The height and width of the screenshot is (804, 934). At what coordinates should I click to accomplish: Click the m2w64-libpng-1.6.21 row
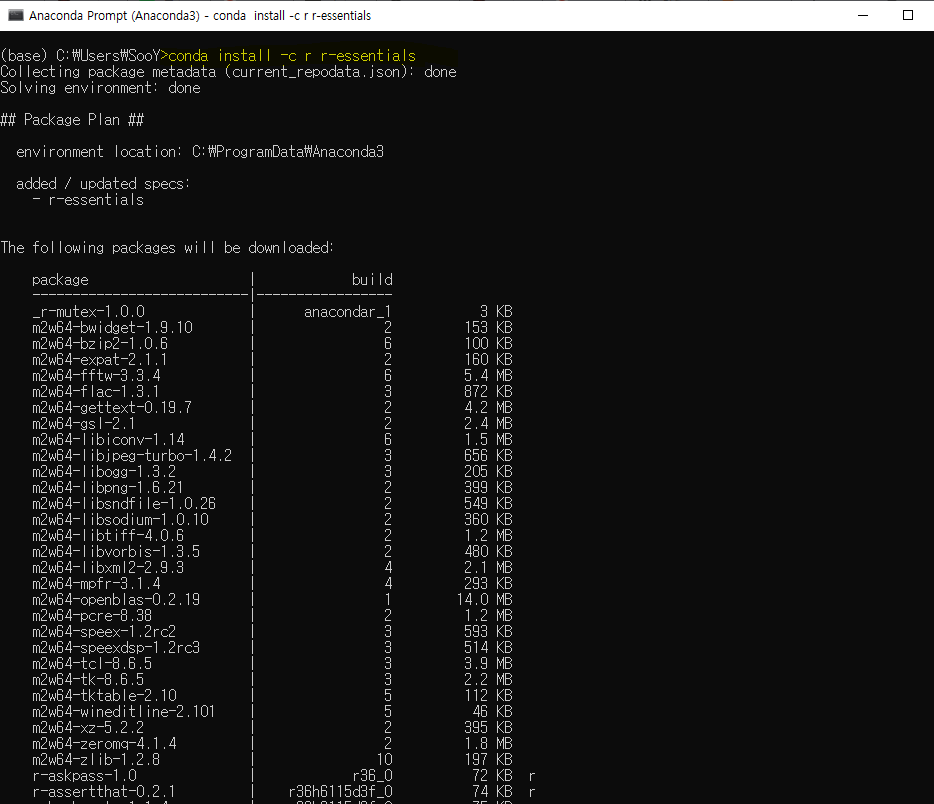pyautogui.click(x=272, y=488)
